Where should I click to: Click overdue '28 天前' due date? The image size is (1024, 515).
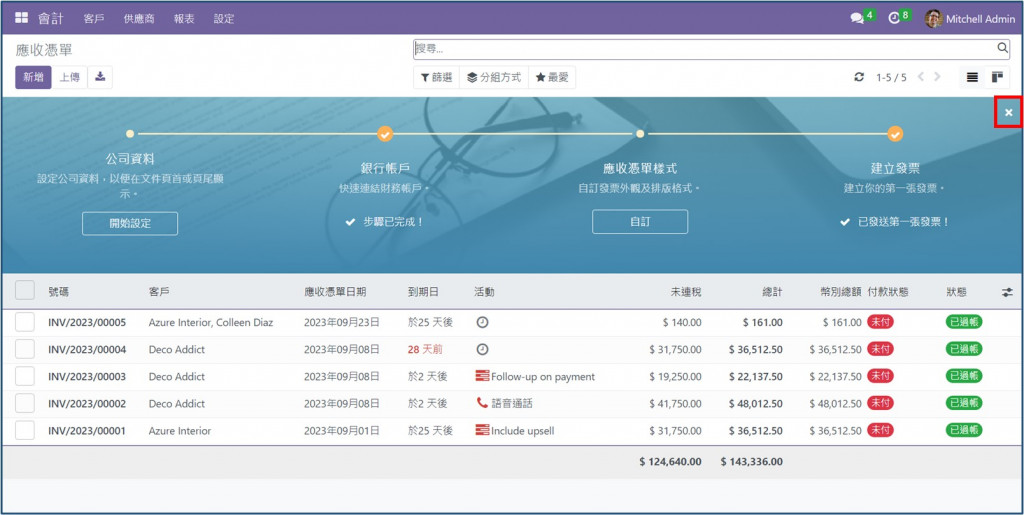(424, 349)
